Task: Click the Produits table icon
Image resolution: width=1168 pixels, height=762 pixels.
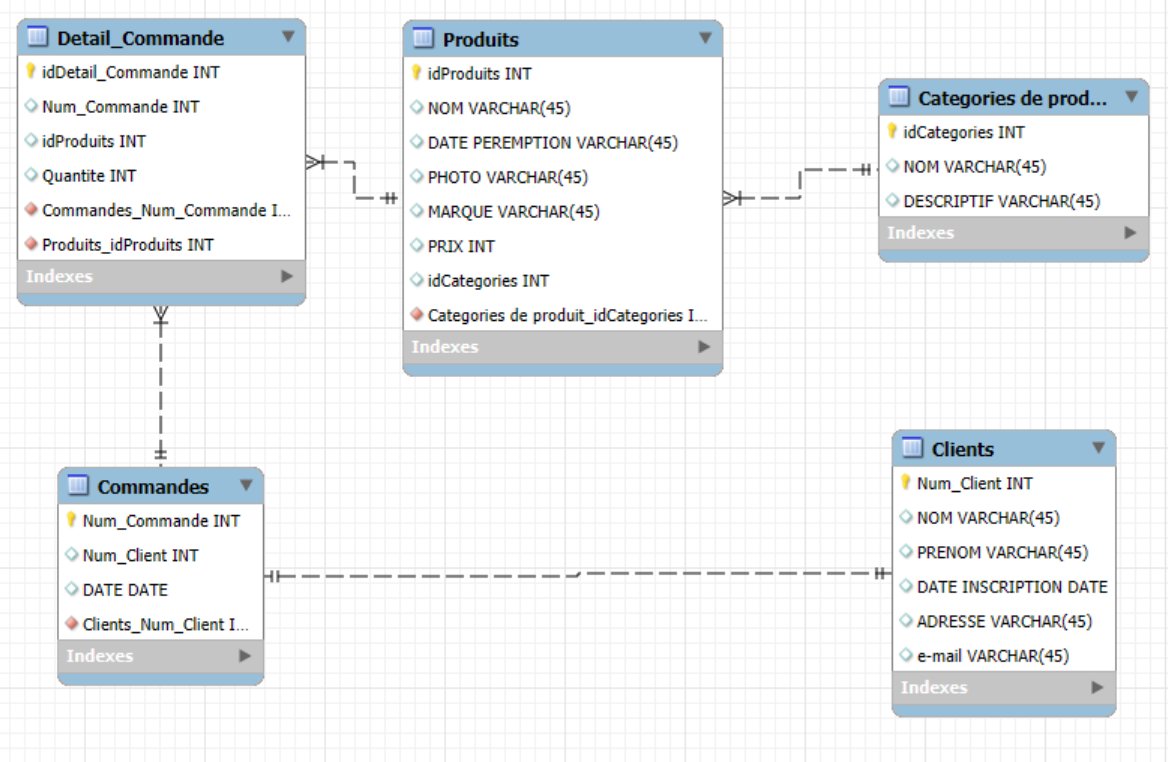Action: (x=423, y=38)
